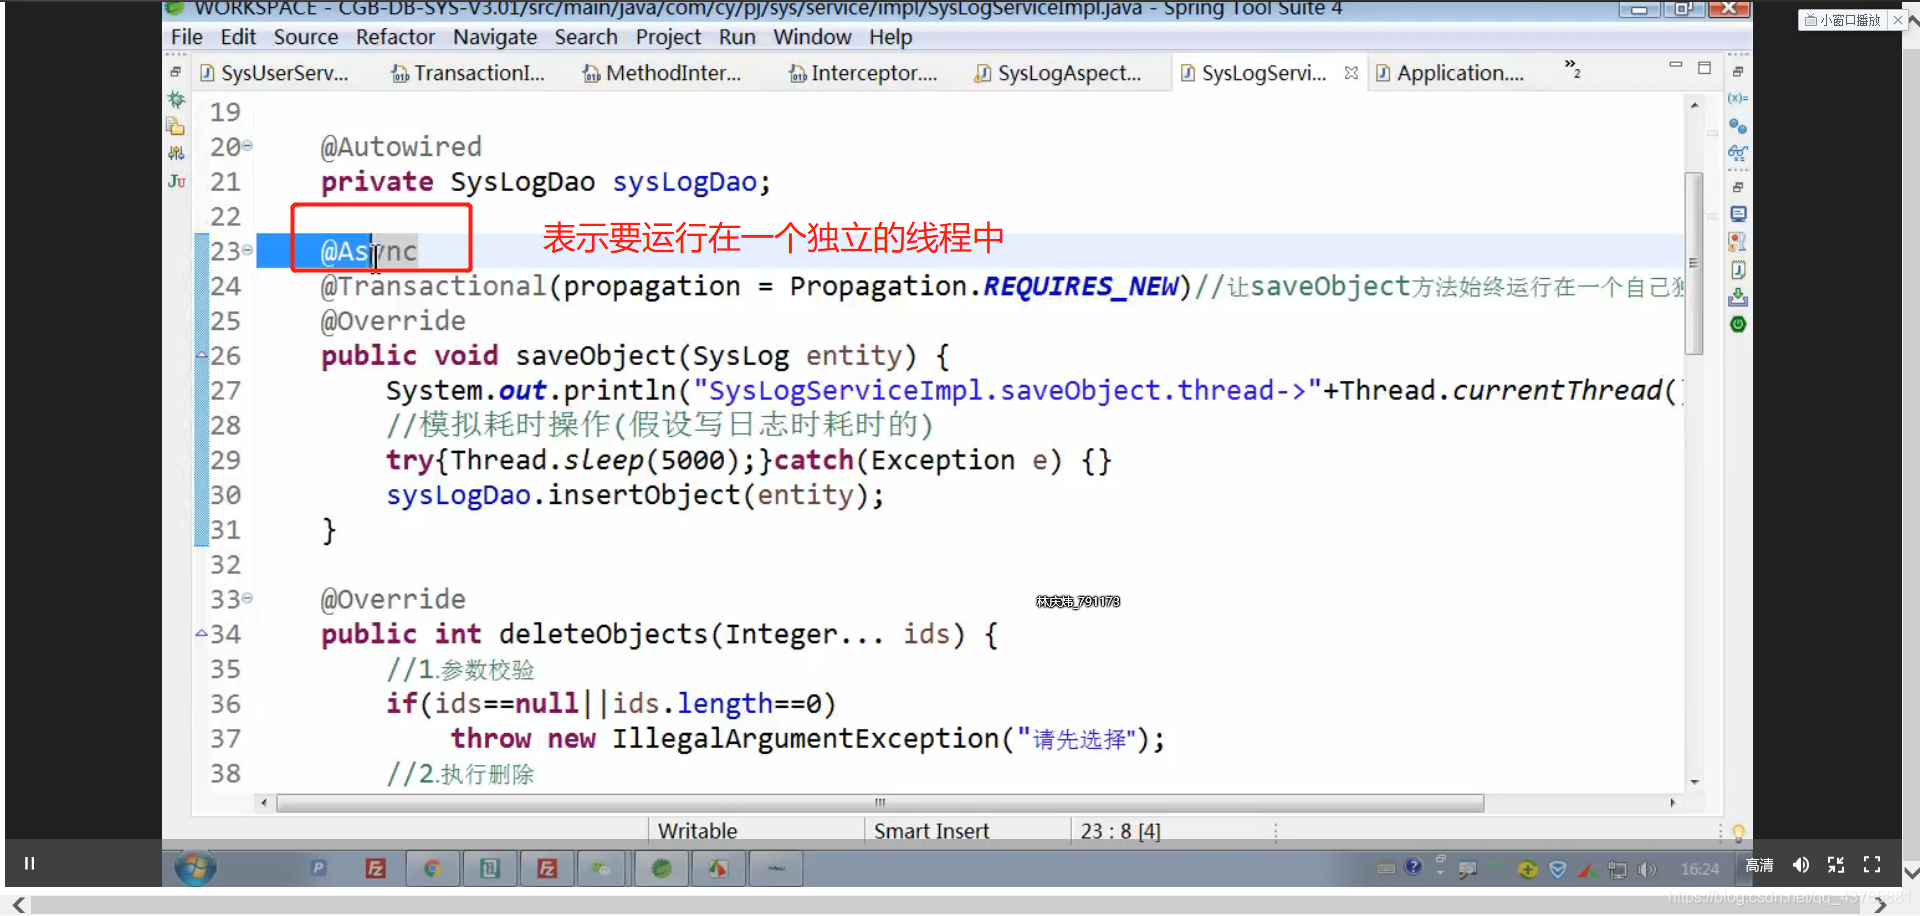Click the 小窗口播放 mini-player button
The image size is (1920, 916).
(x=1842, y=19)
